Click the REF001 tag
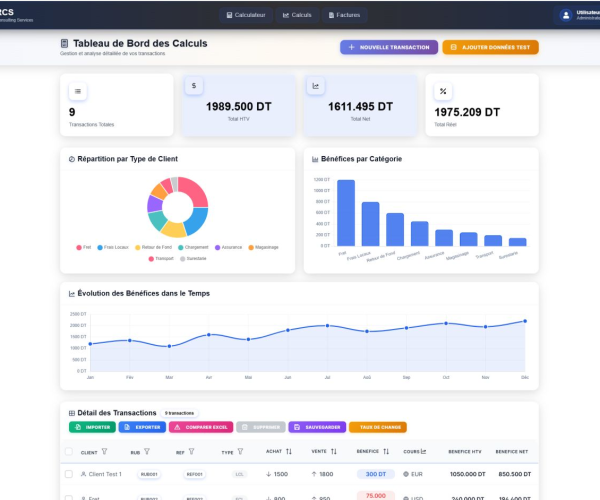This screenshot has height=500, width=600. tap(194, 474)
